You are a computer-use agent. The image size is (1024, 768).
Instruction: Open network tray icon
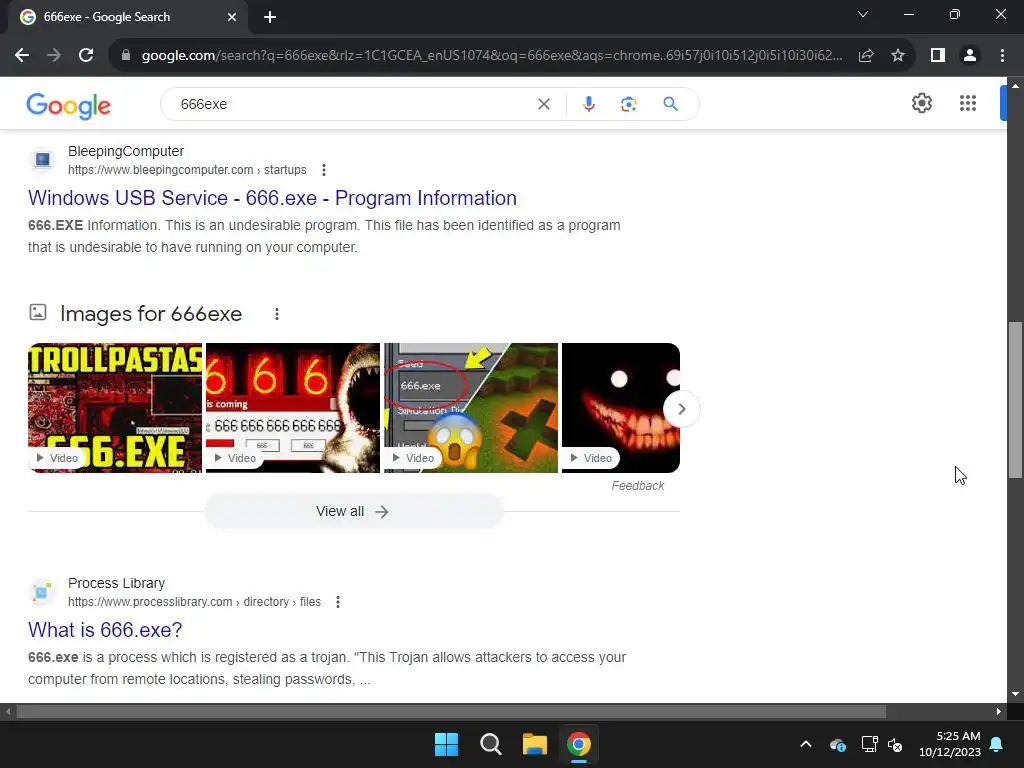pos(869,744)
